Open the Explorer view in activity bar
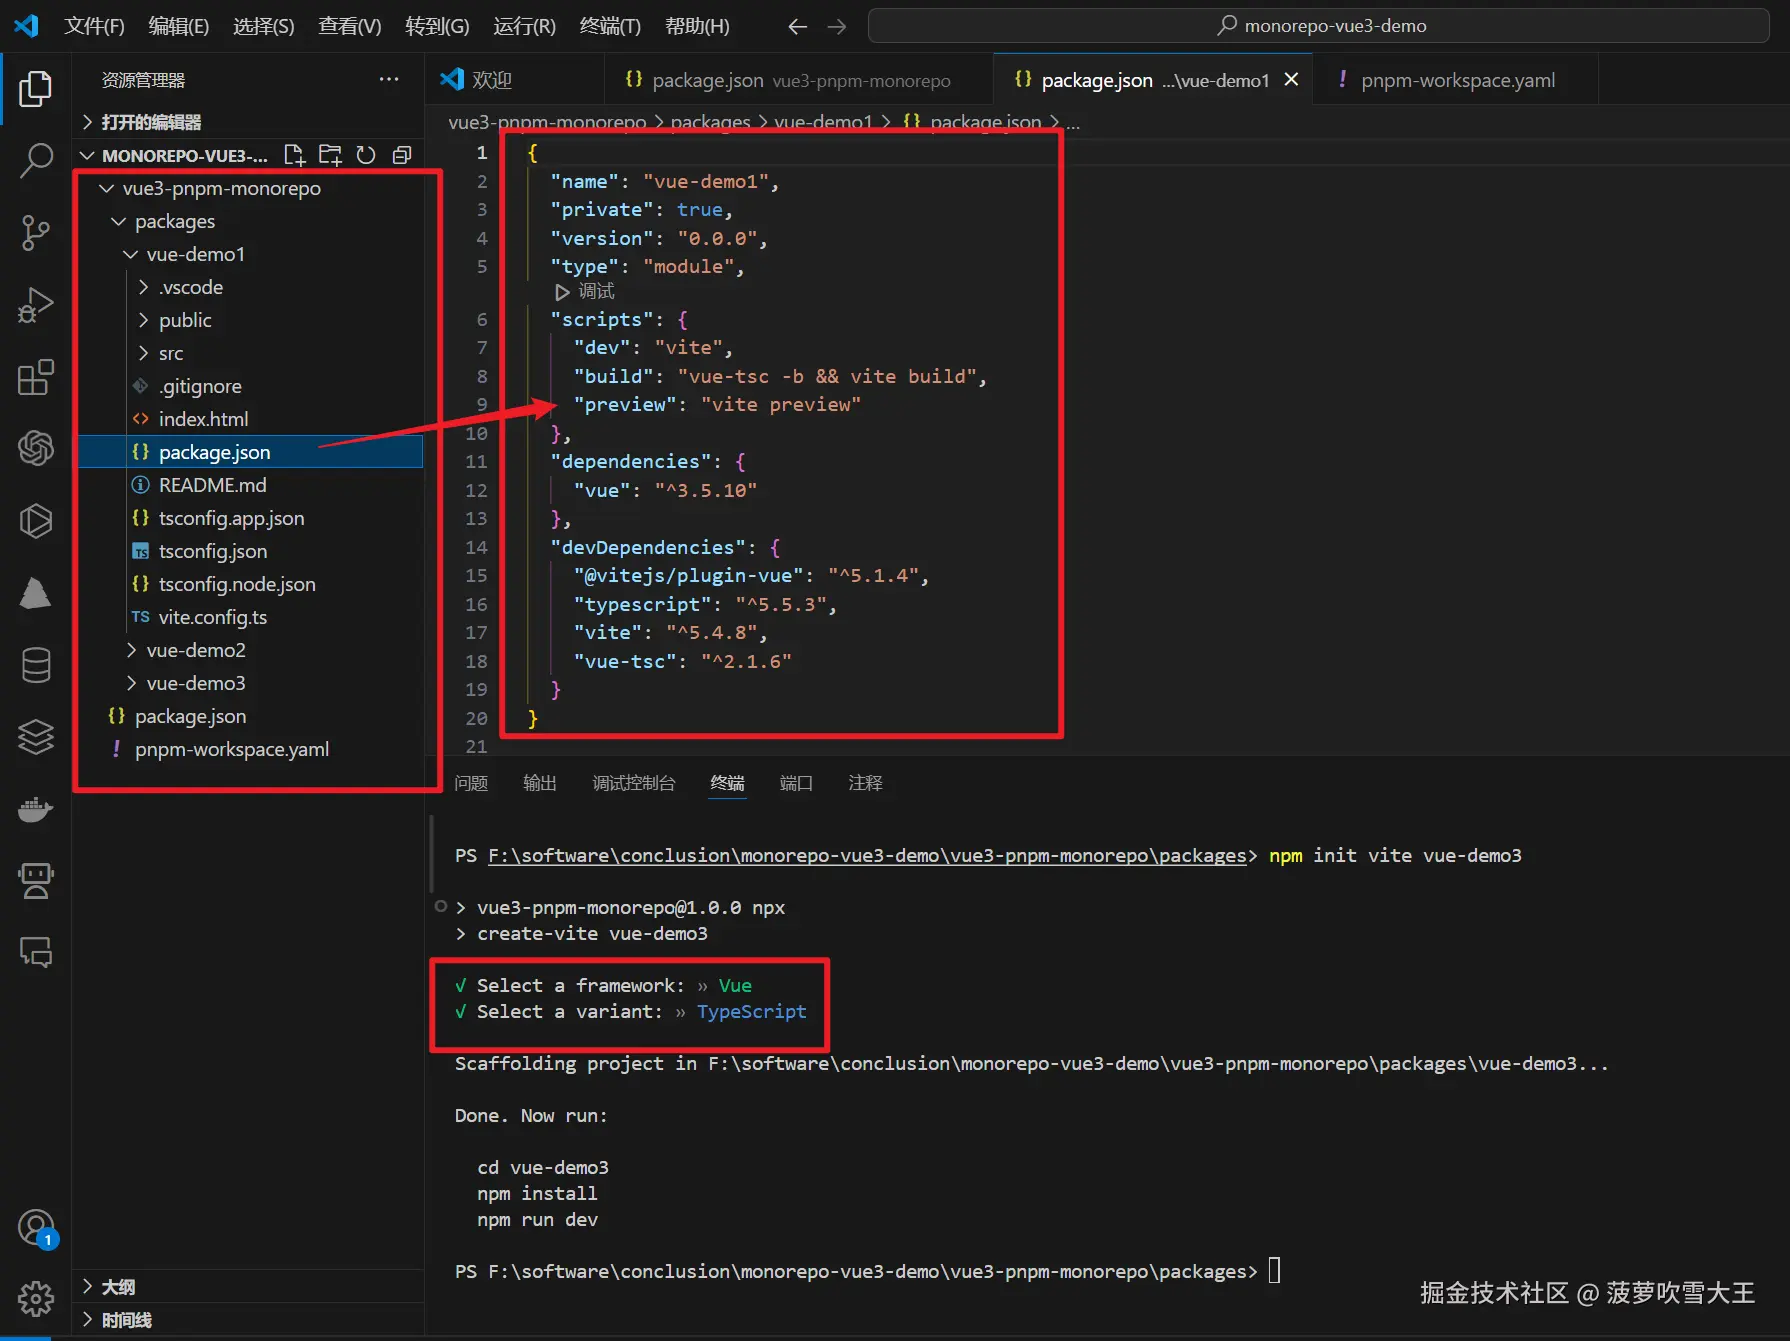 (36, 88)
